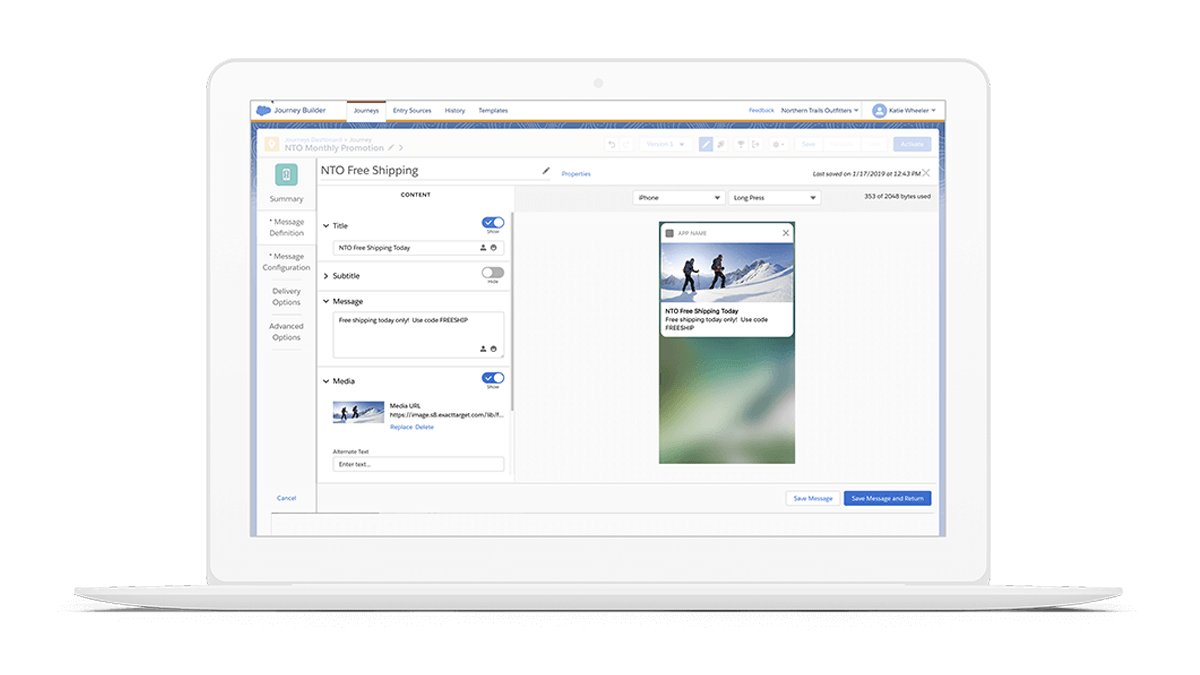The image size is (1200, 675).
Task: Click the teal mobile push icon above Summary
Action: click(286, 175)
